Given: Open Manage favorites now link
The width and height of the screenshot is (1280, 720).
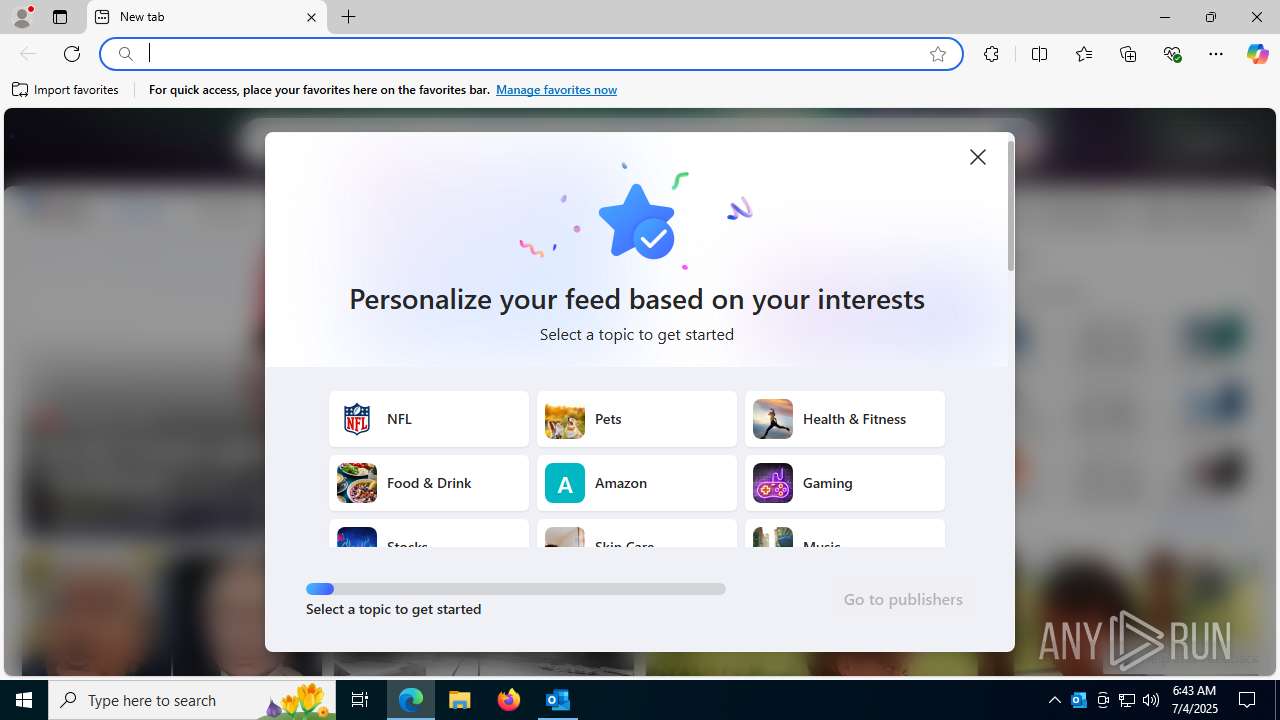Looking at the screenshot, I should click(x=556, y=90).
